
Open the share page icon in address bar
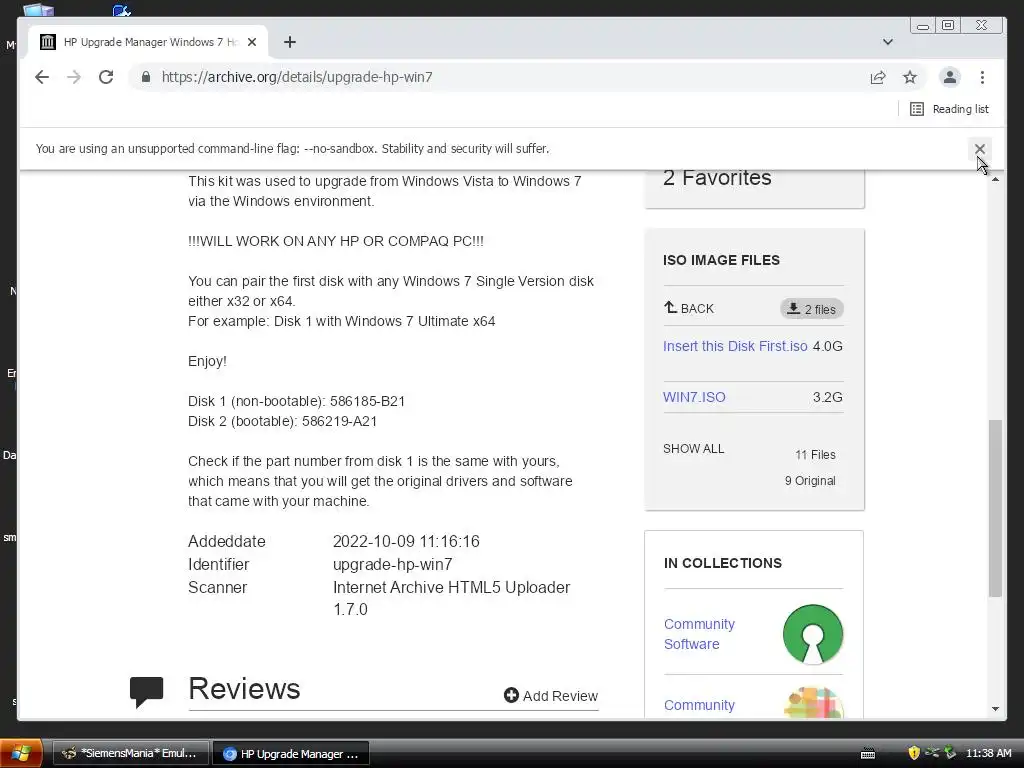(878, 77)
